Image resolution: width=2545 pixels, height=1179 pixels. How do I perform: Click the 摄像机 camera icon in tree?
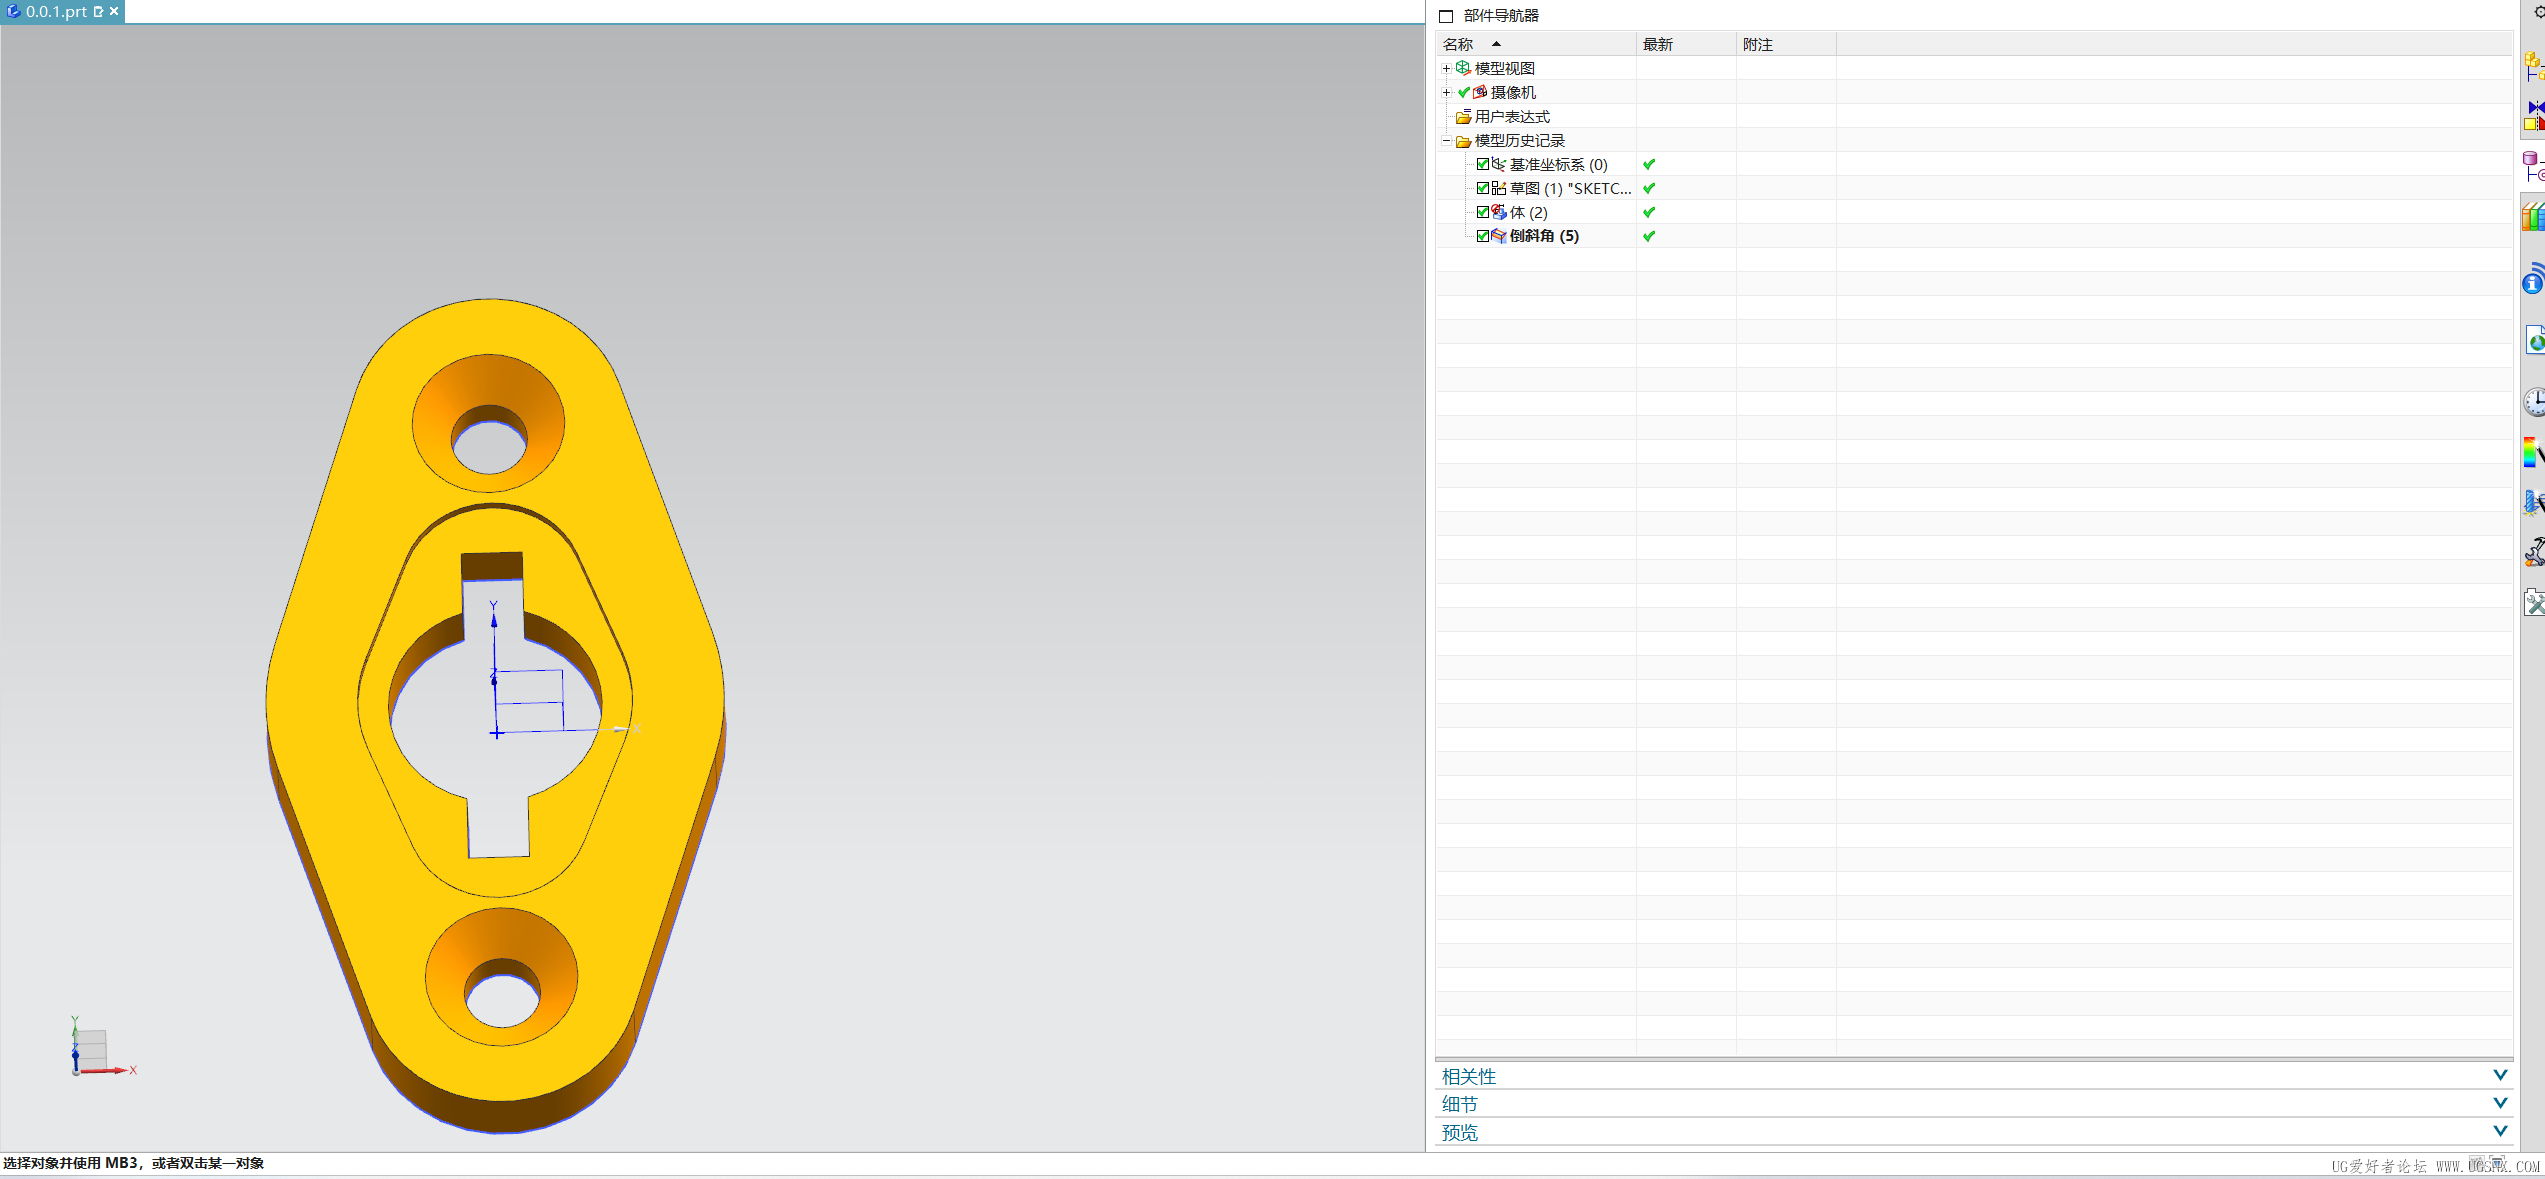(1480, 92)
